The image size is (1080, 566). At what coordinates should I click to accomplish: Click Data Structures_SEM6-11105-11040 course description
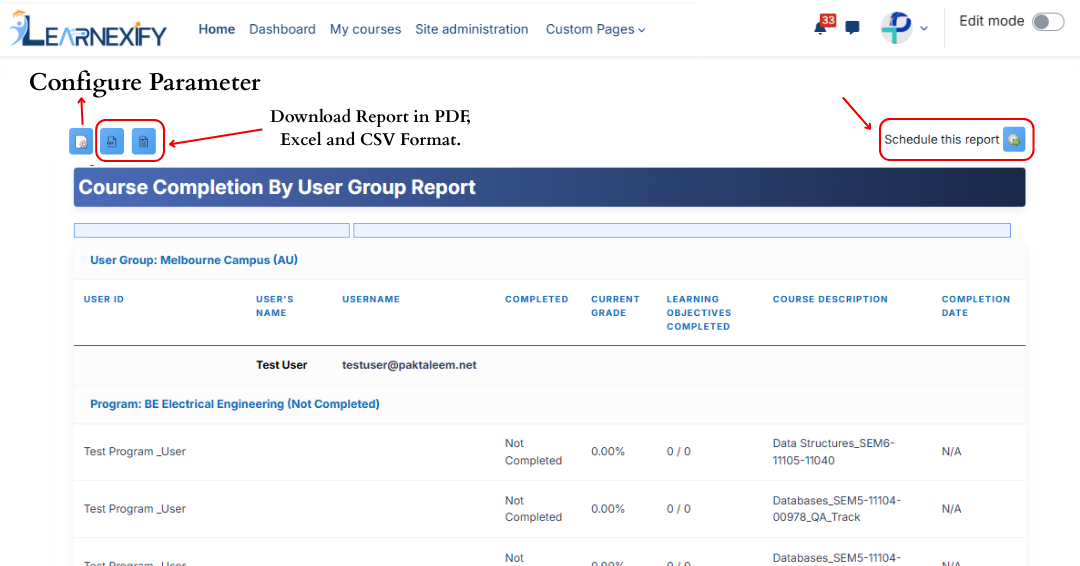tap(833, 452)
